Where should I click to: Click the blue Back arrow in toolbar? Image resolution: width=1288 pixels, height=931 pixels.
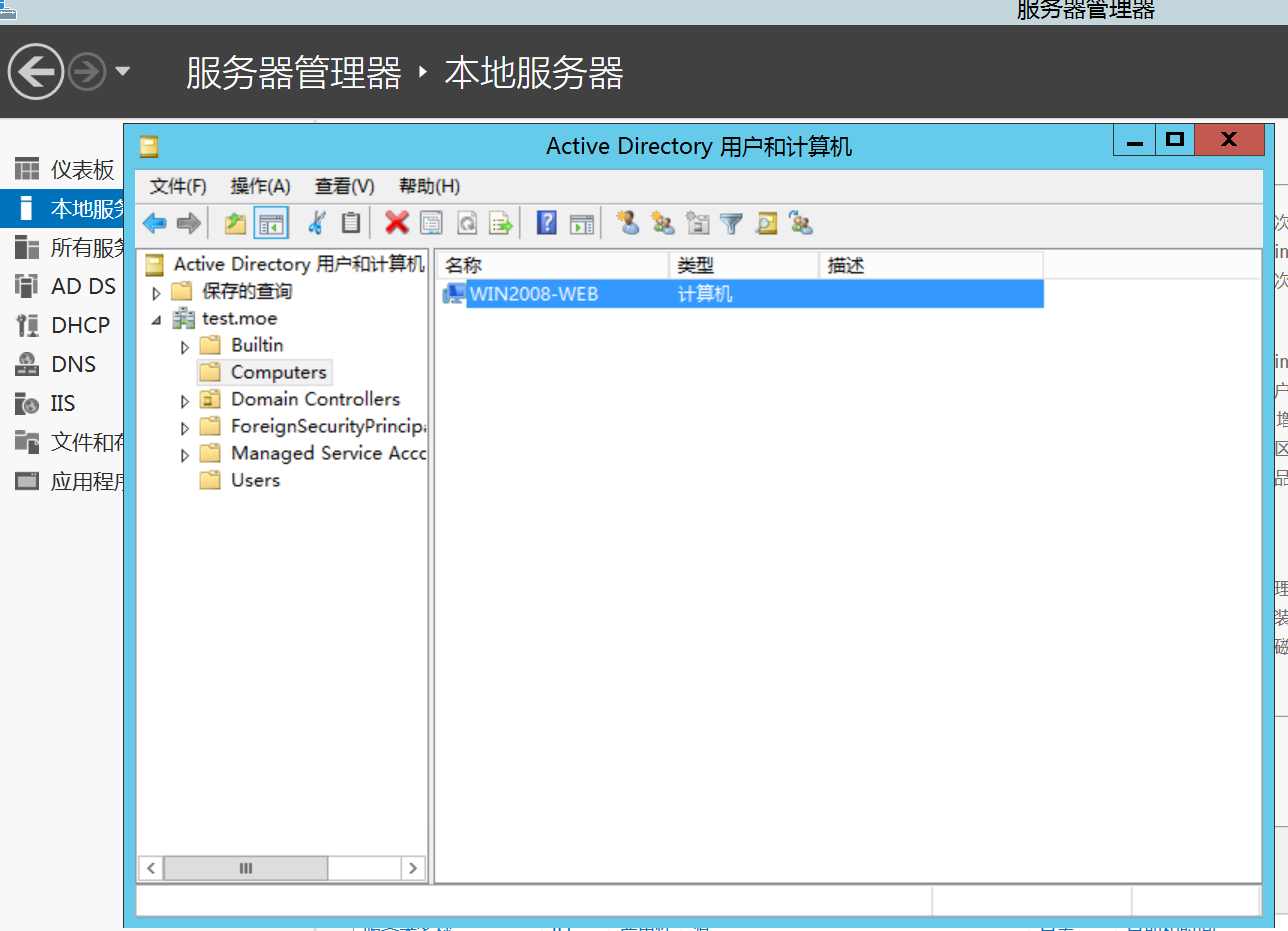[x=154, y=223]
